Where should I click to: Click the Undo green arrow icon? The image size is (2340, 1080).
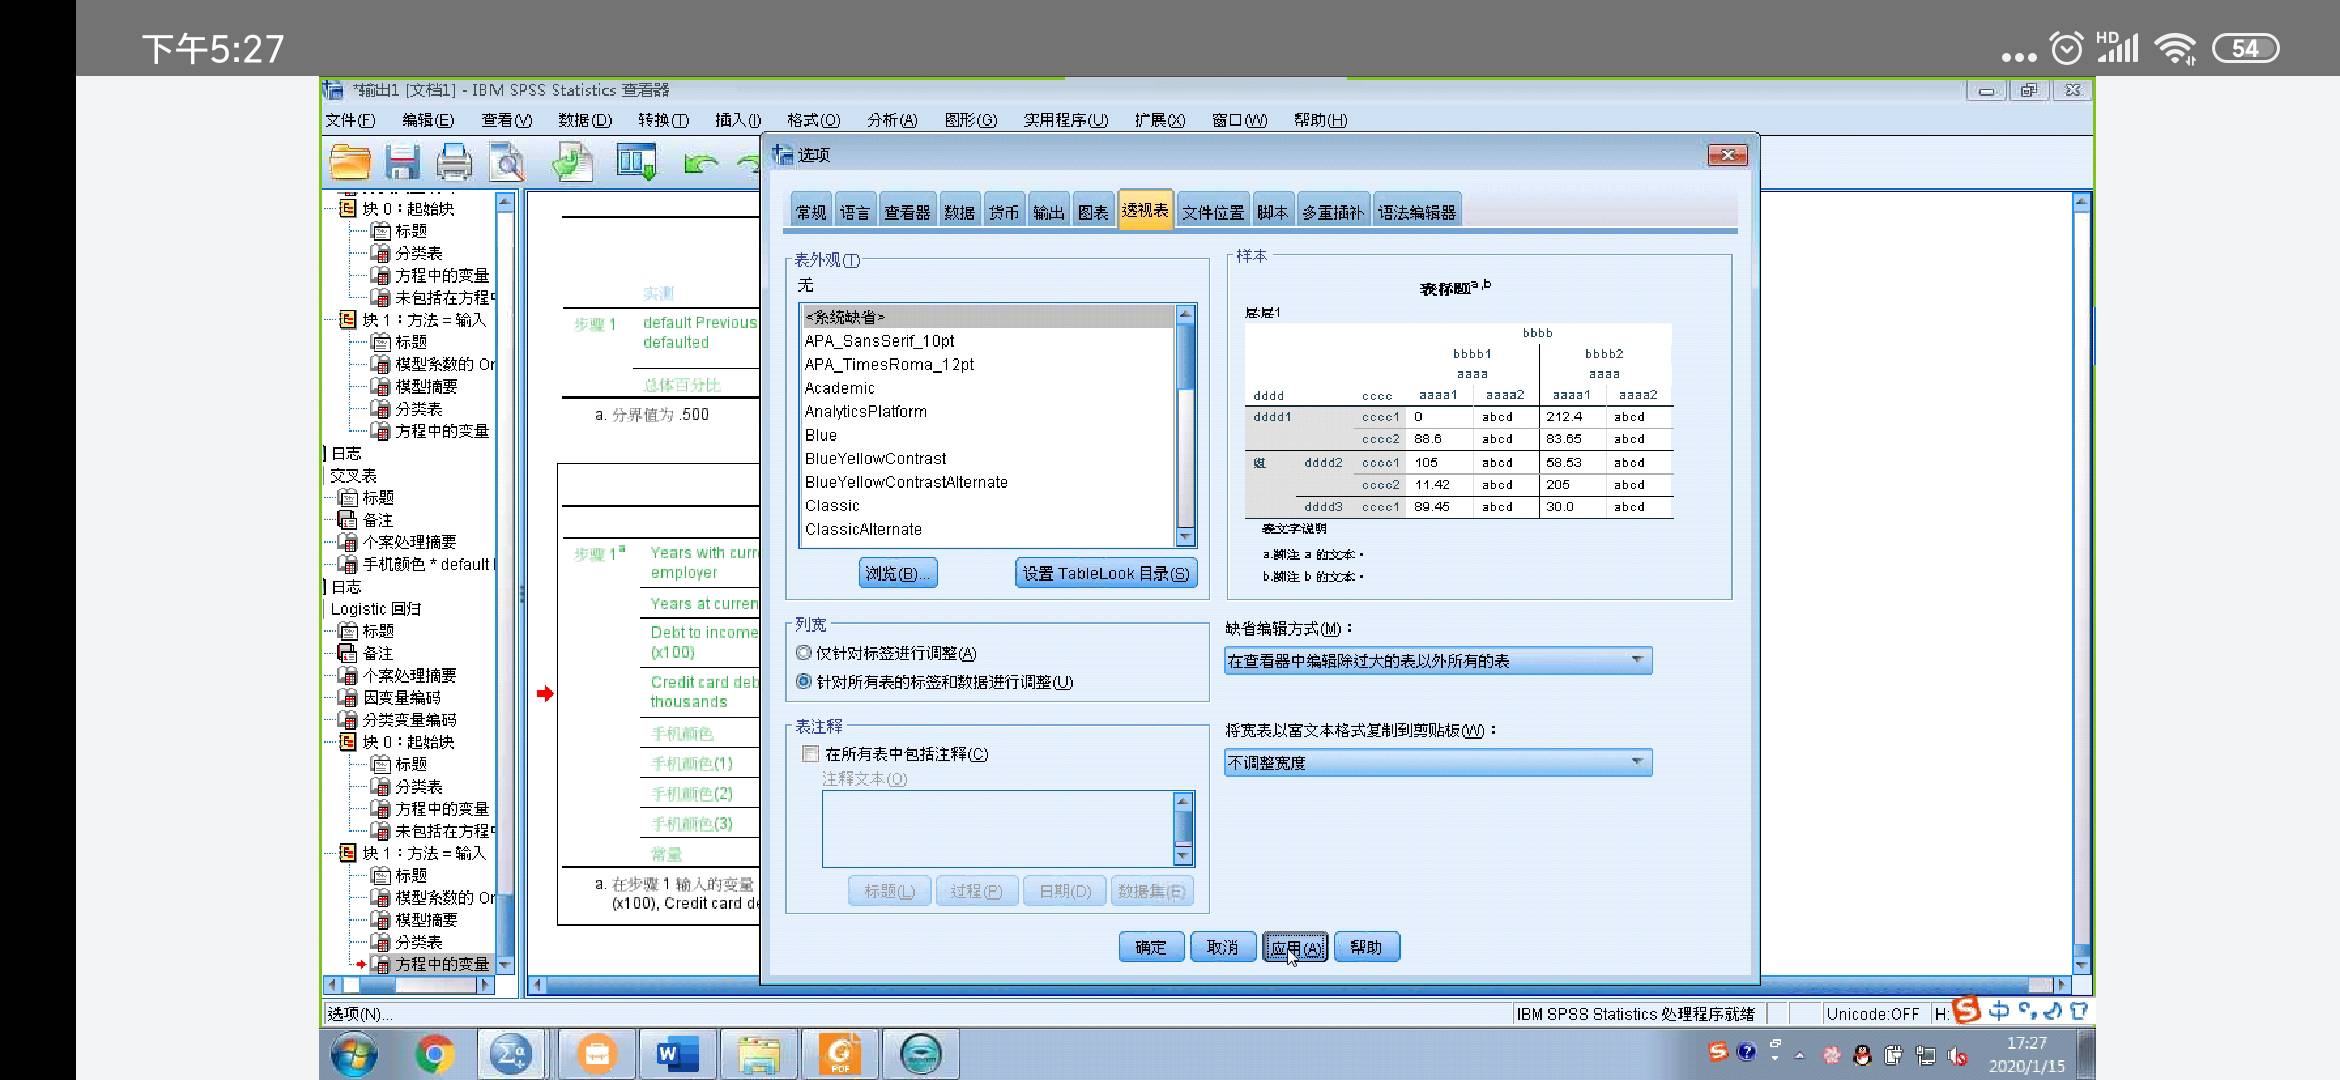click(700, 163)
